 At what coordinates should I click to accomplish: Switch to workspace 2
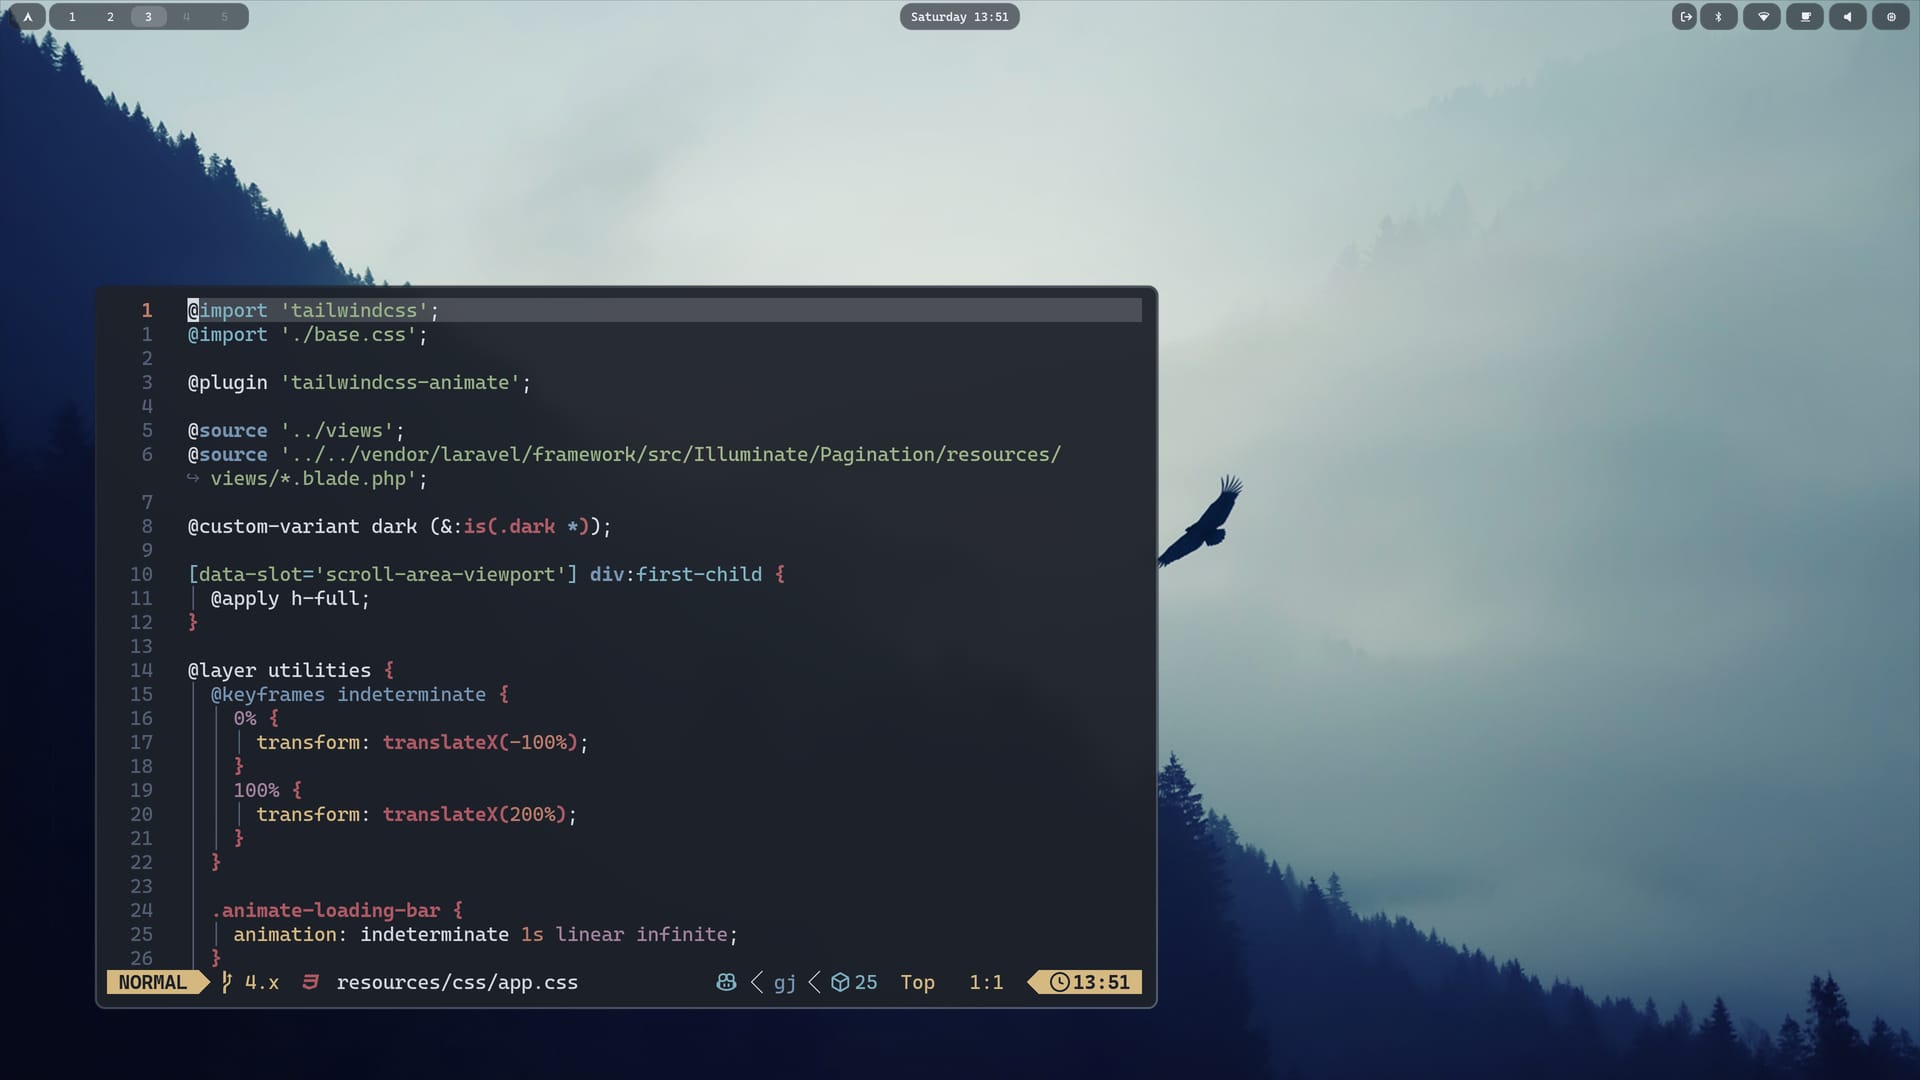(x=110, y=17)
